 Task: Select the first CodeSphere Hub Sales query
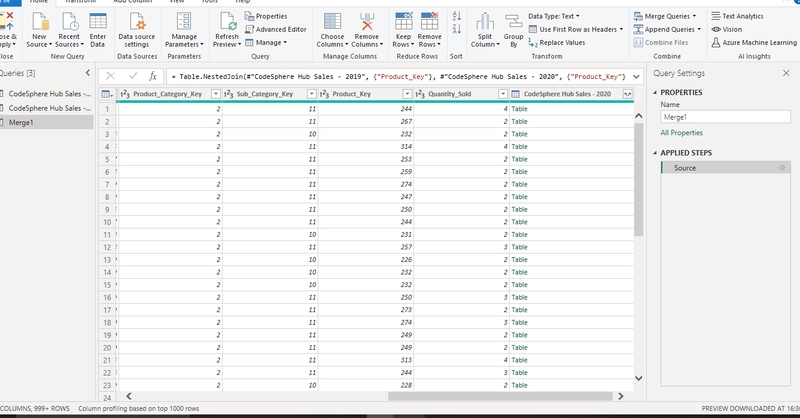pos(46,94)
